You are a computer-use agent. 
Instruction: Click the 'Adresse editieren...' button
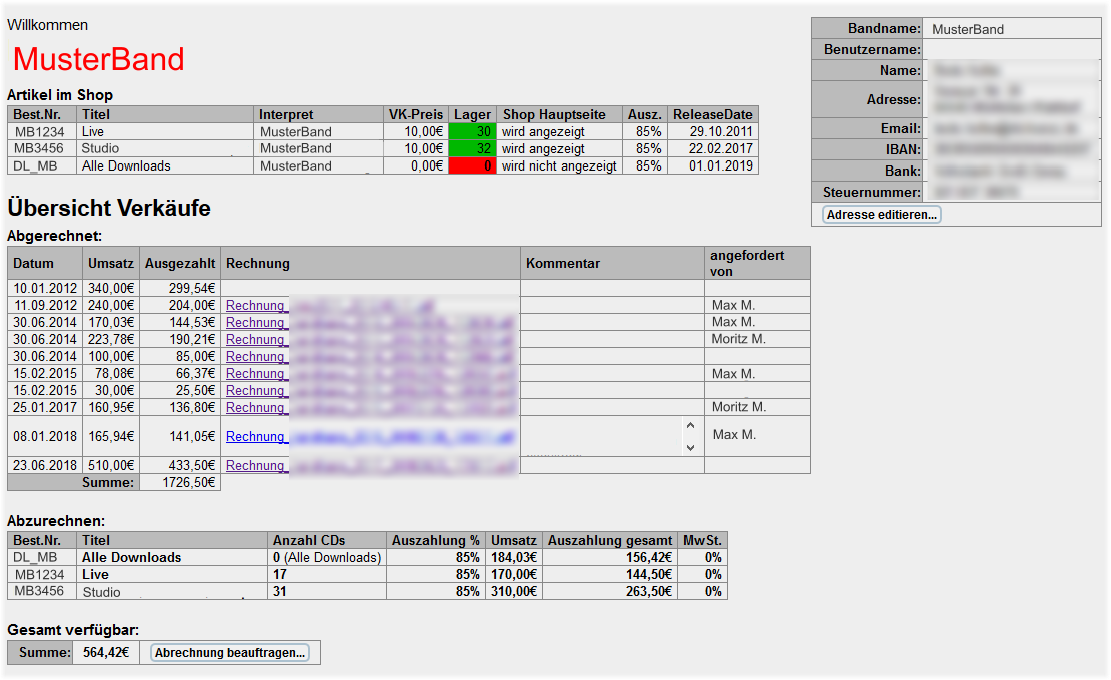tap(881, 214)
